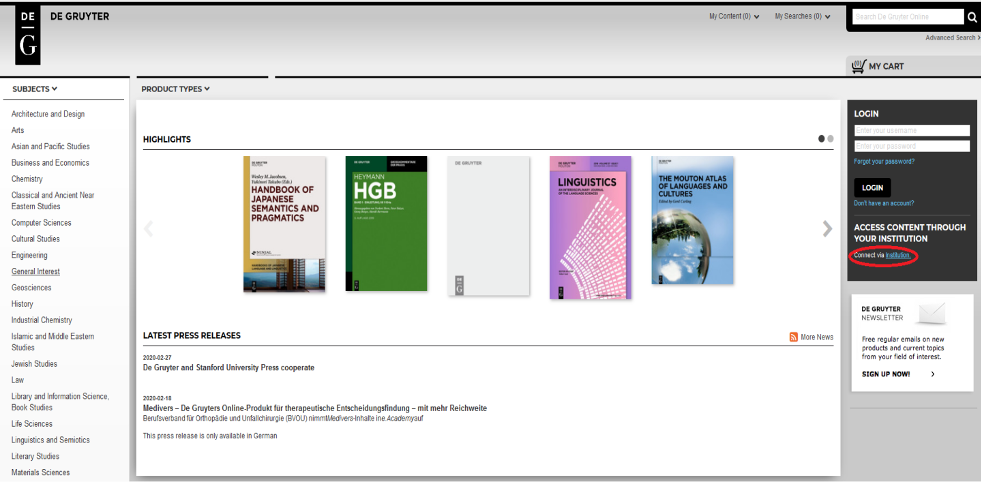Screen dimensions: 981x483
Task: Open Industrial Chemistry subject
Action: [x=42, y=320]
